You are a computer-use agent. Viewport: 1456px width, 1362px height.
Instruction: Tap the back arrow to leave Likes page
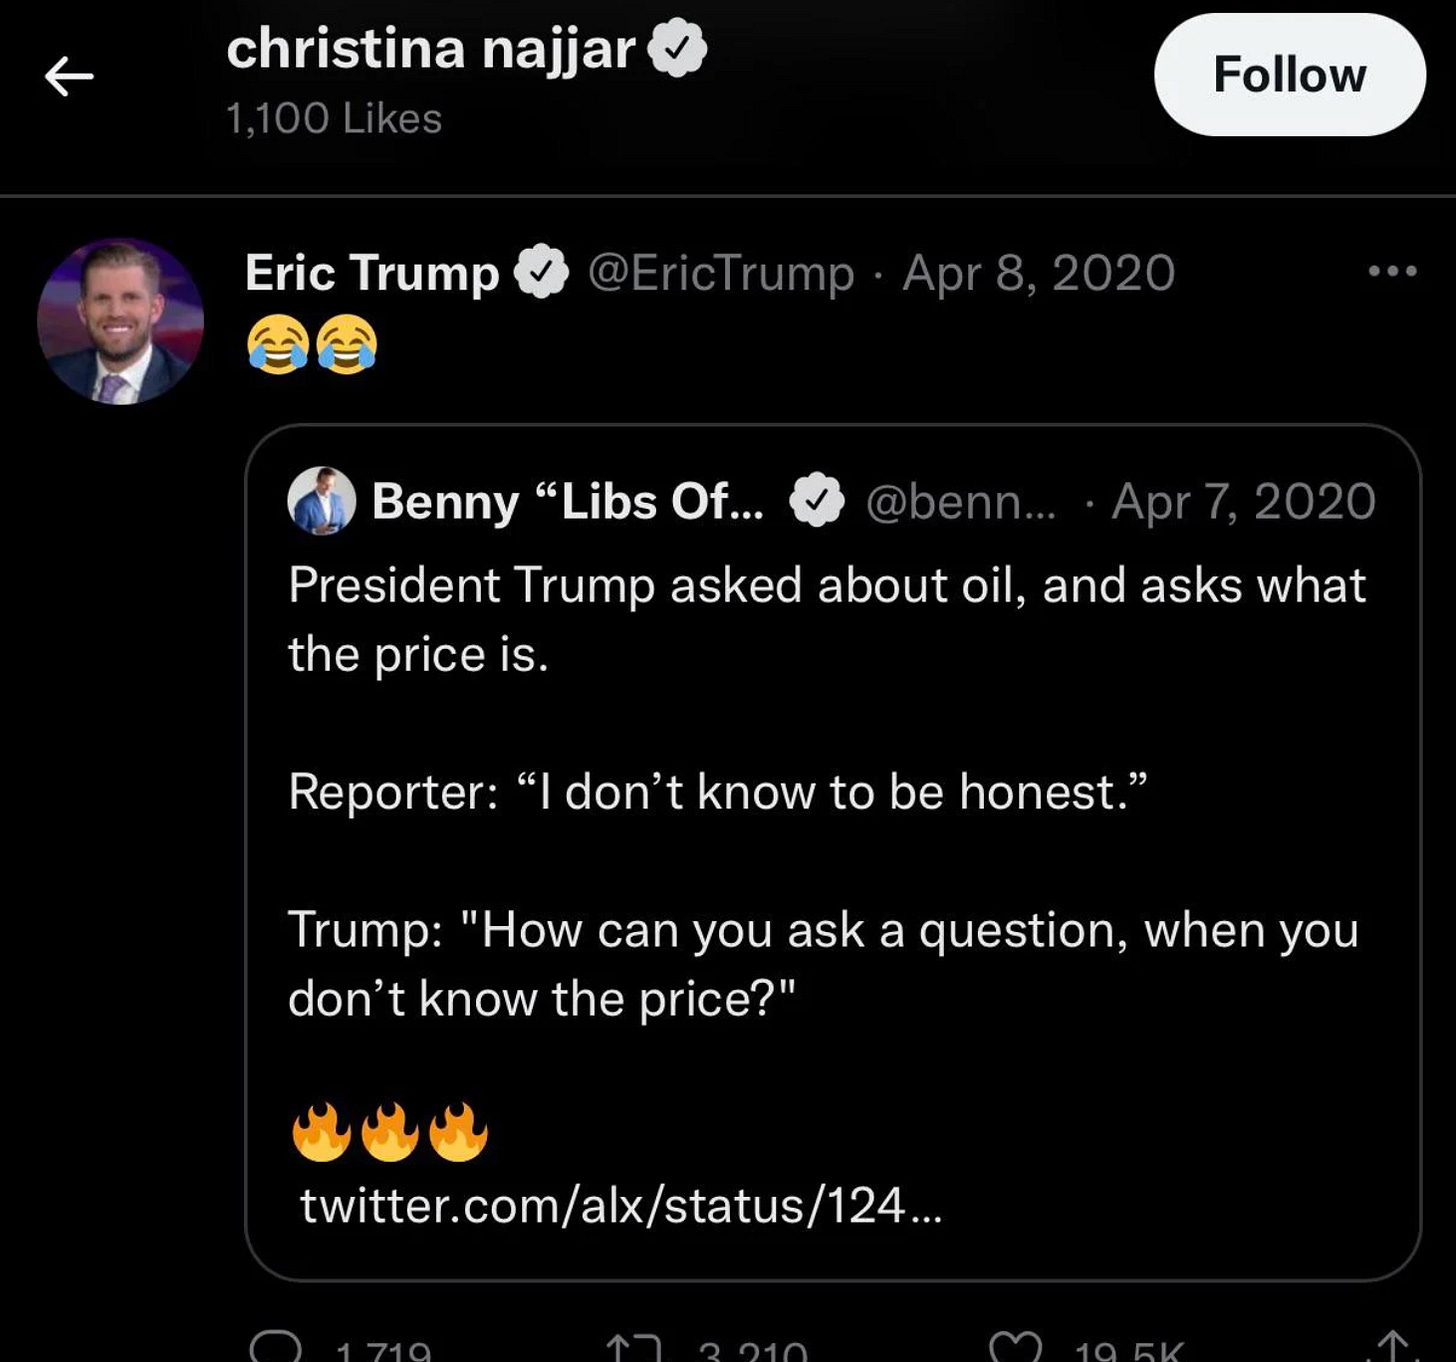pyautogui.click(x=68, y=76)
